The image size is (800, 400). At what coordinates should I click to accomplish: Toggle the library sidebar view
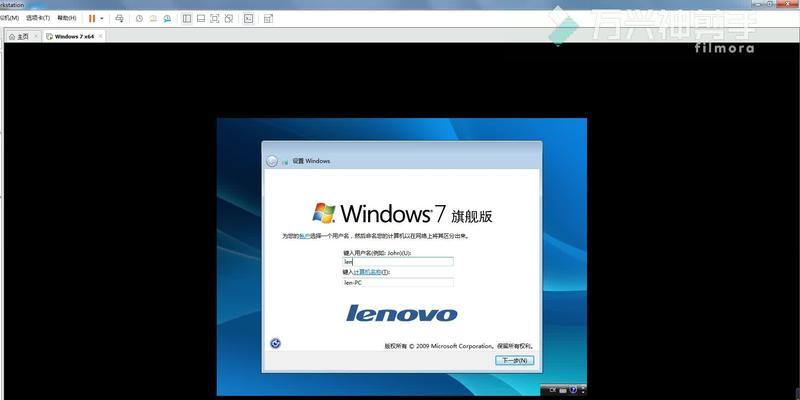tap(187, 18)
